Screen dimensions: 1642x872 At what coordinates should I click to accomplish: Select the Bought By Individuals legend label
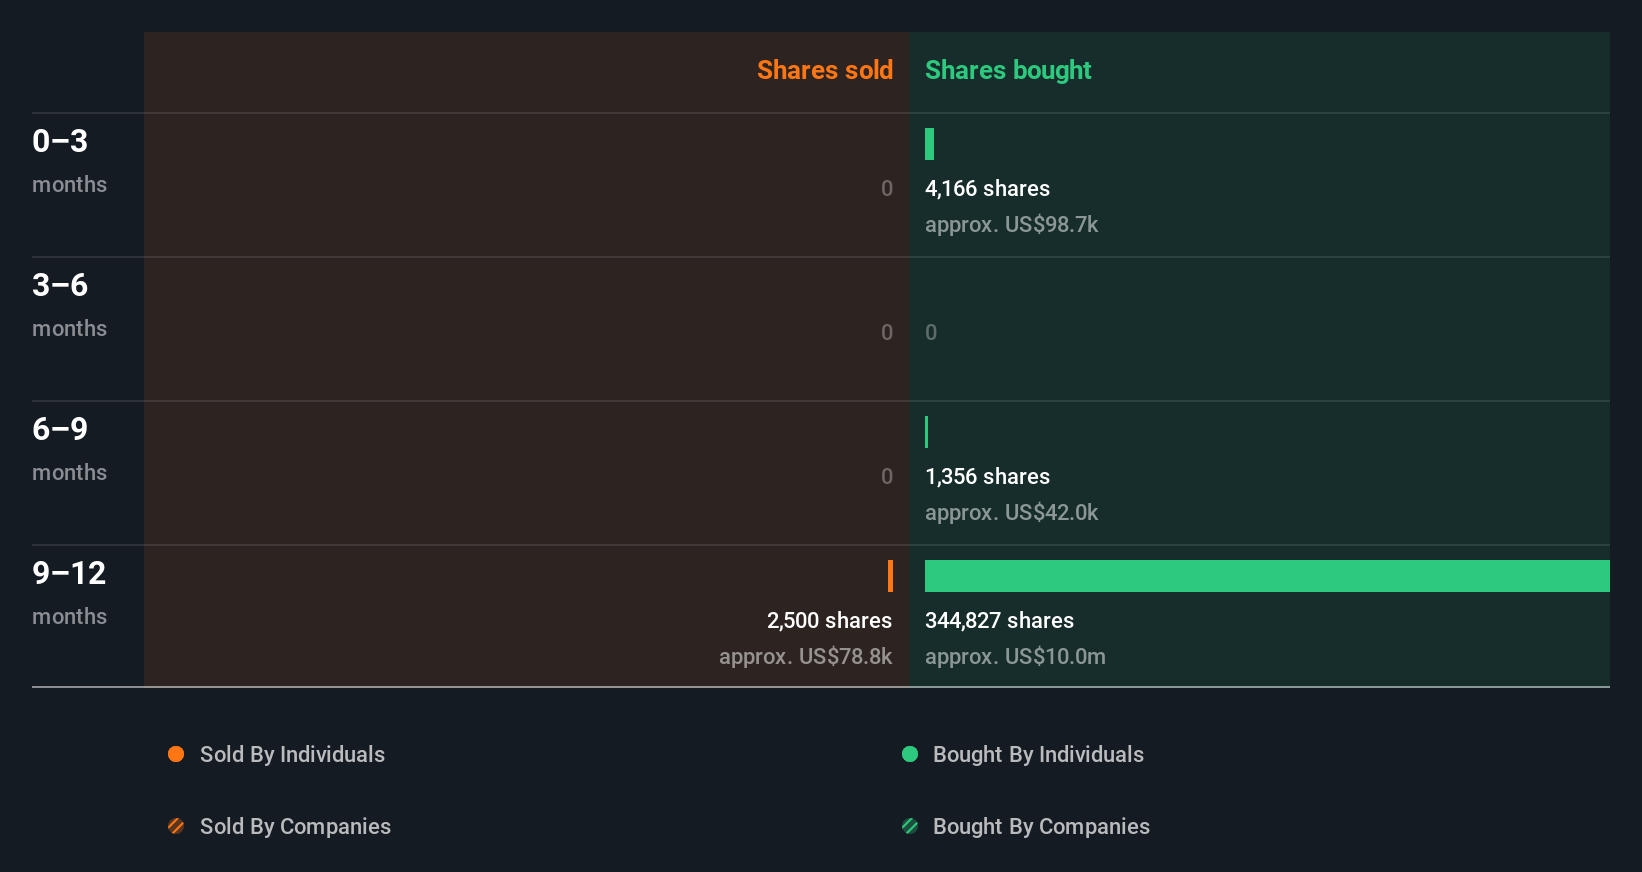pyautogui.click(x=1038, y=754)
